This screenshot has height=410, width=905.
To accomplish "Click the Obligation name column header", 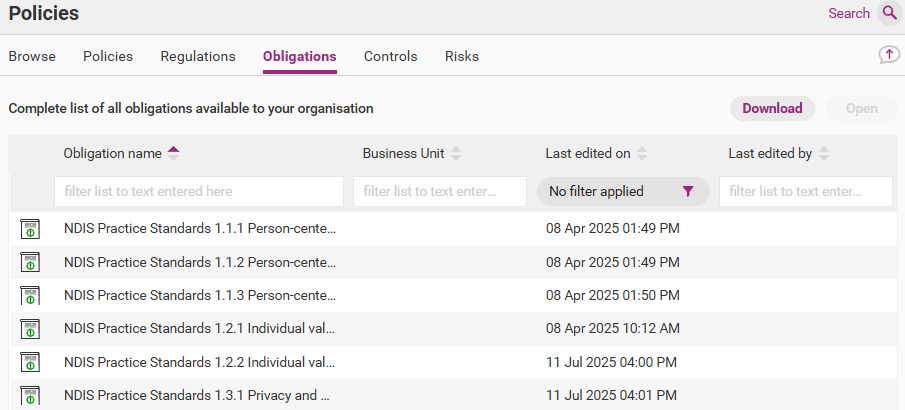I will (x=113, y=154).
